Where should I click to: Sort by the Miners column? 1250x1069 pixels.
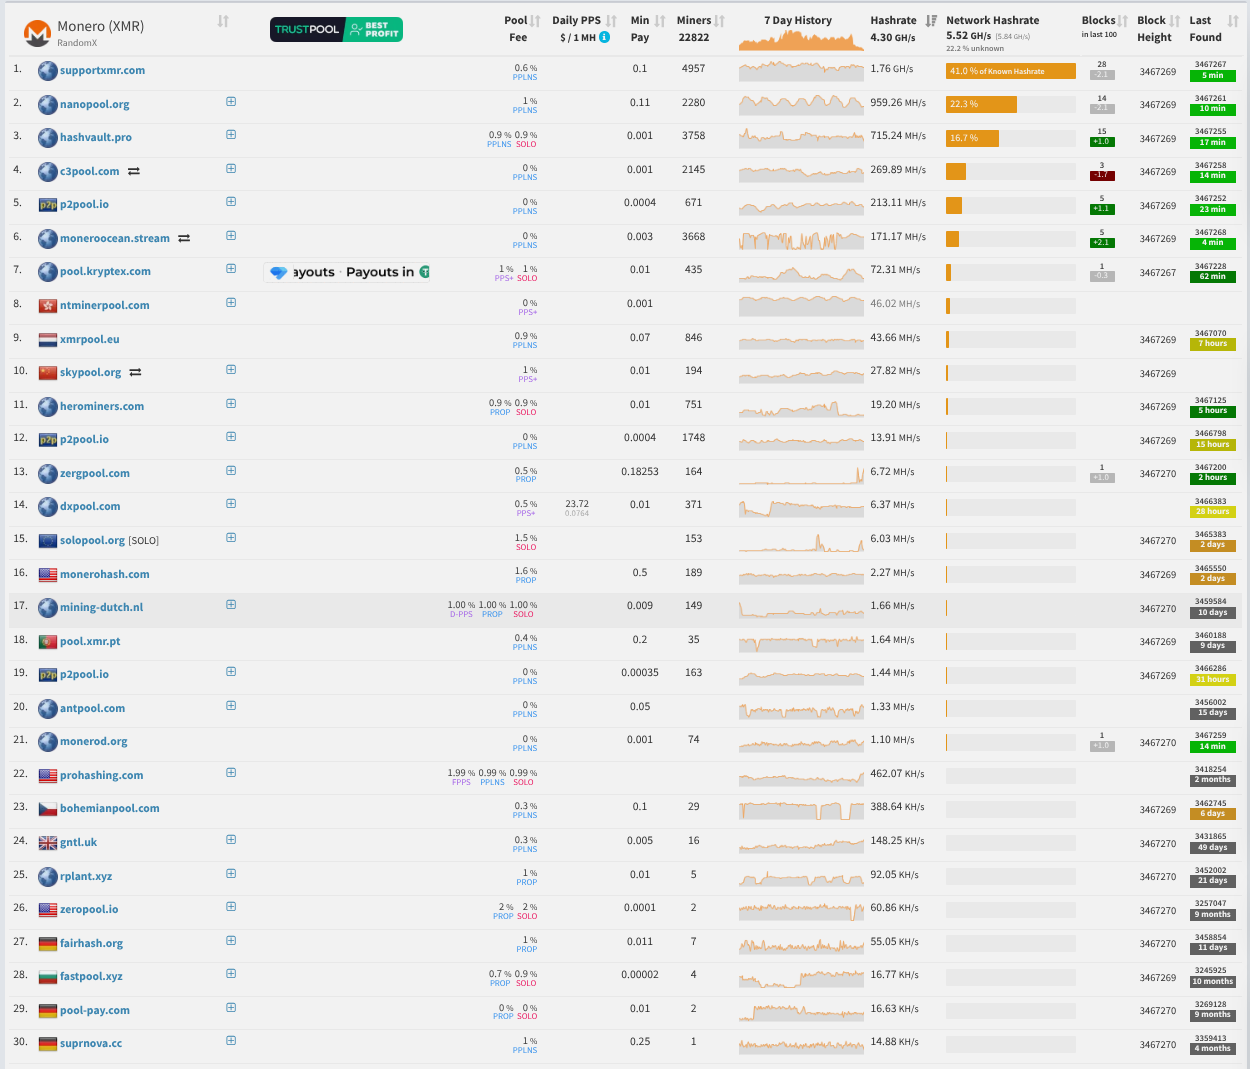[719, 20]
